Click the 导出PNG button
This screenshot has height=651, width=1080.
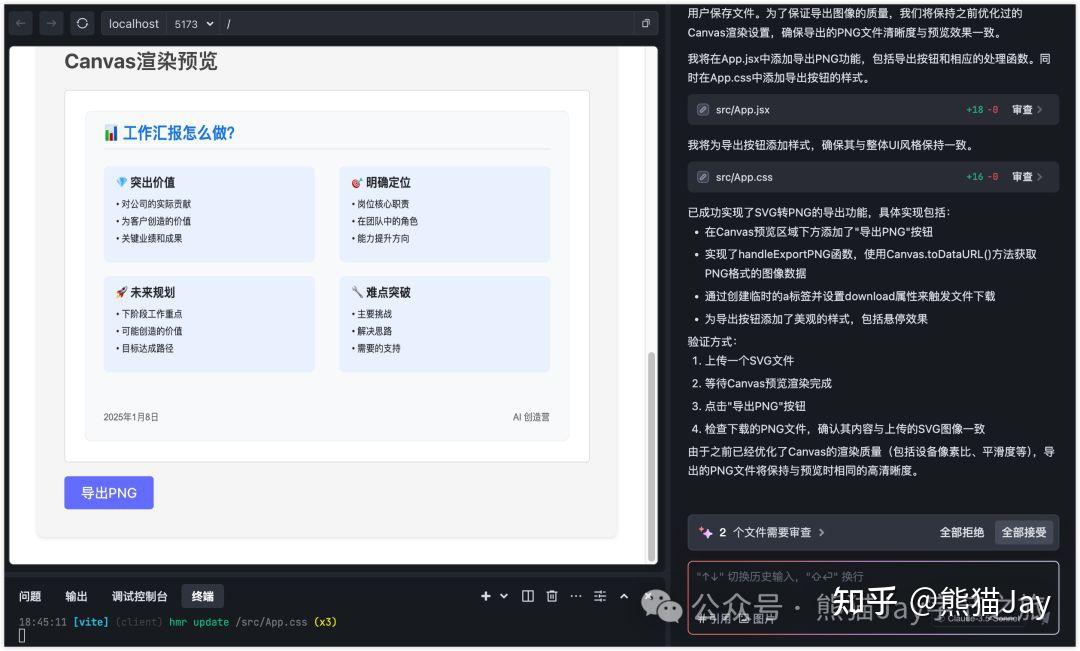109,492
